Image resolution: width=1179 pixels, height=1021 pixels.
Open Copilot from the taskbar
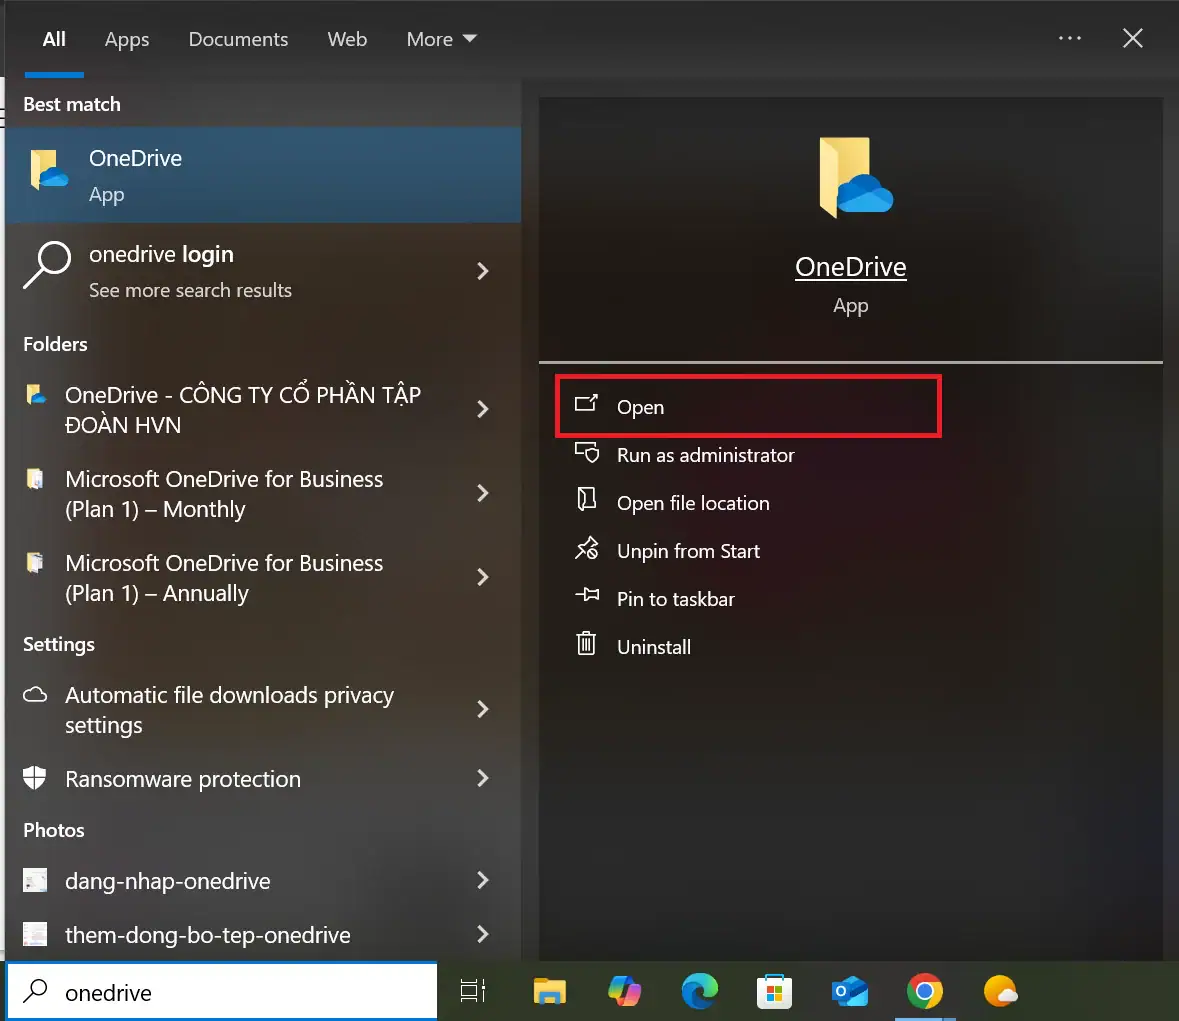point(624,991)
